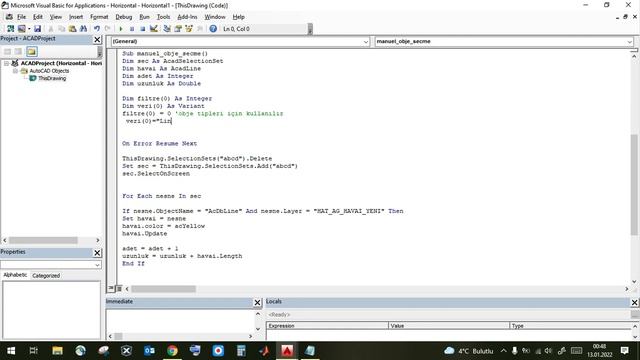Select the AutoCAD Objects folder

coord(49,71)
